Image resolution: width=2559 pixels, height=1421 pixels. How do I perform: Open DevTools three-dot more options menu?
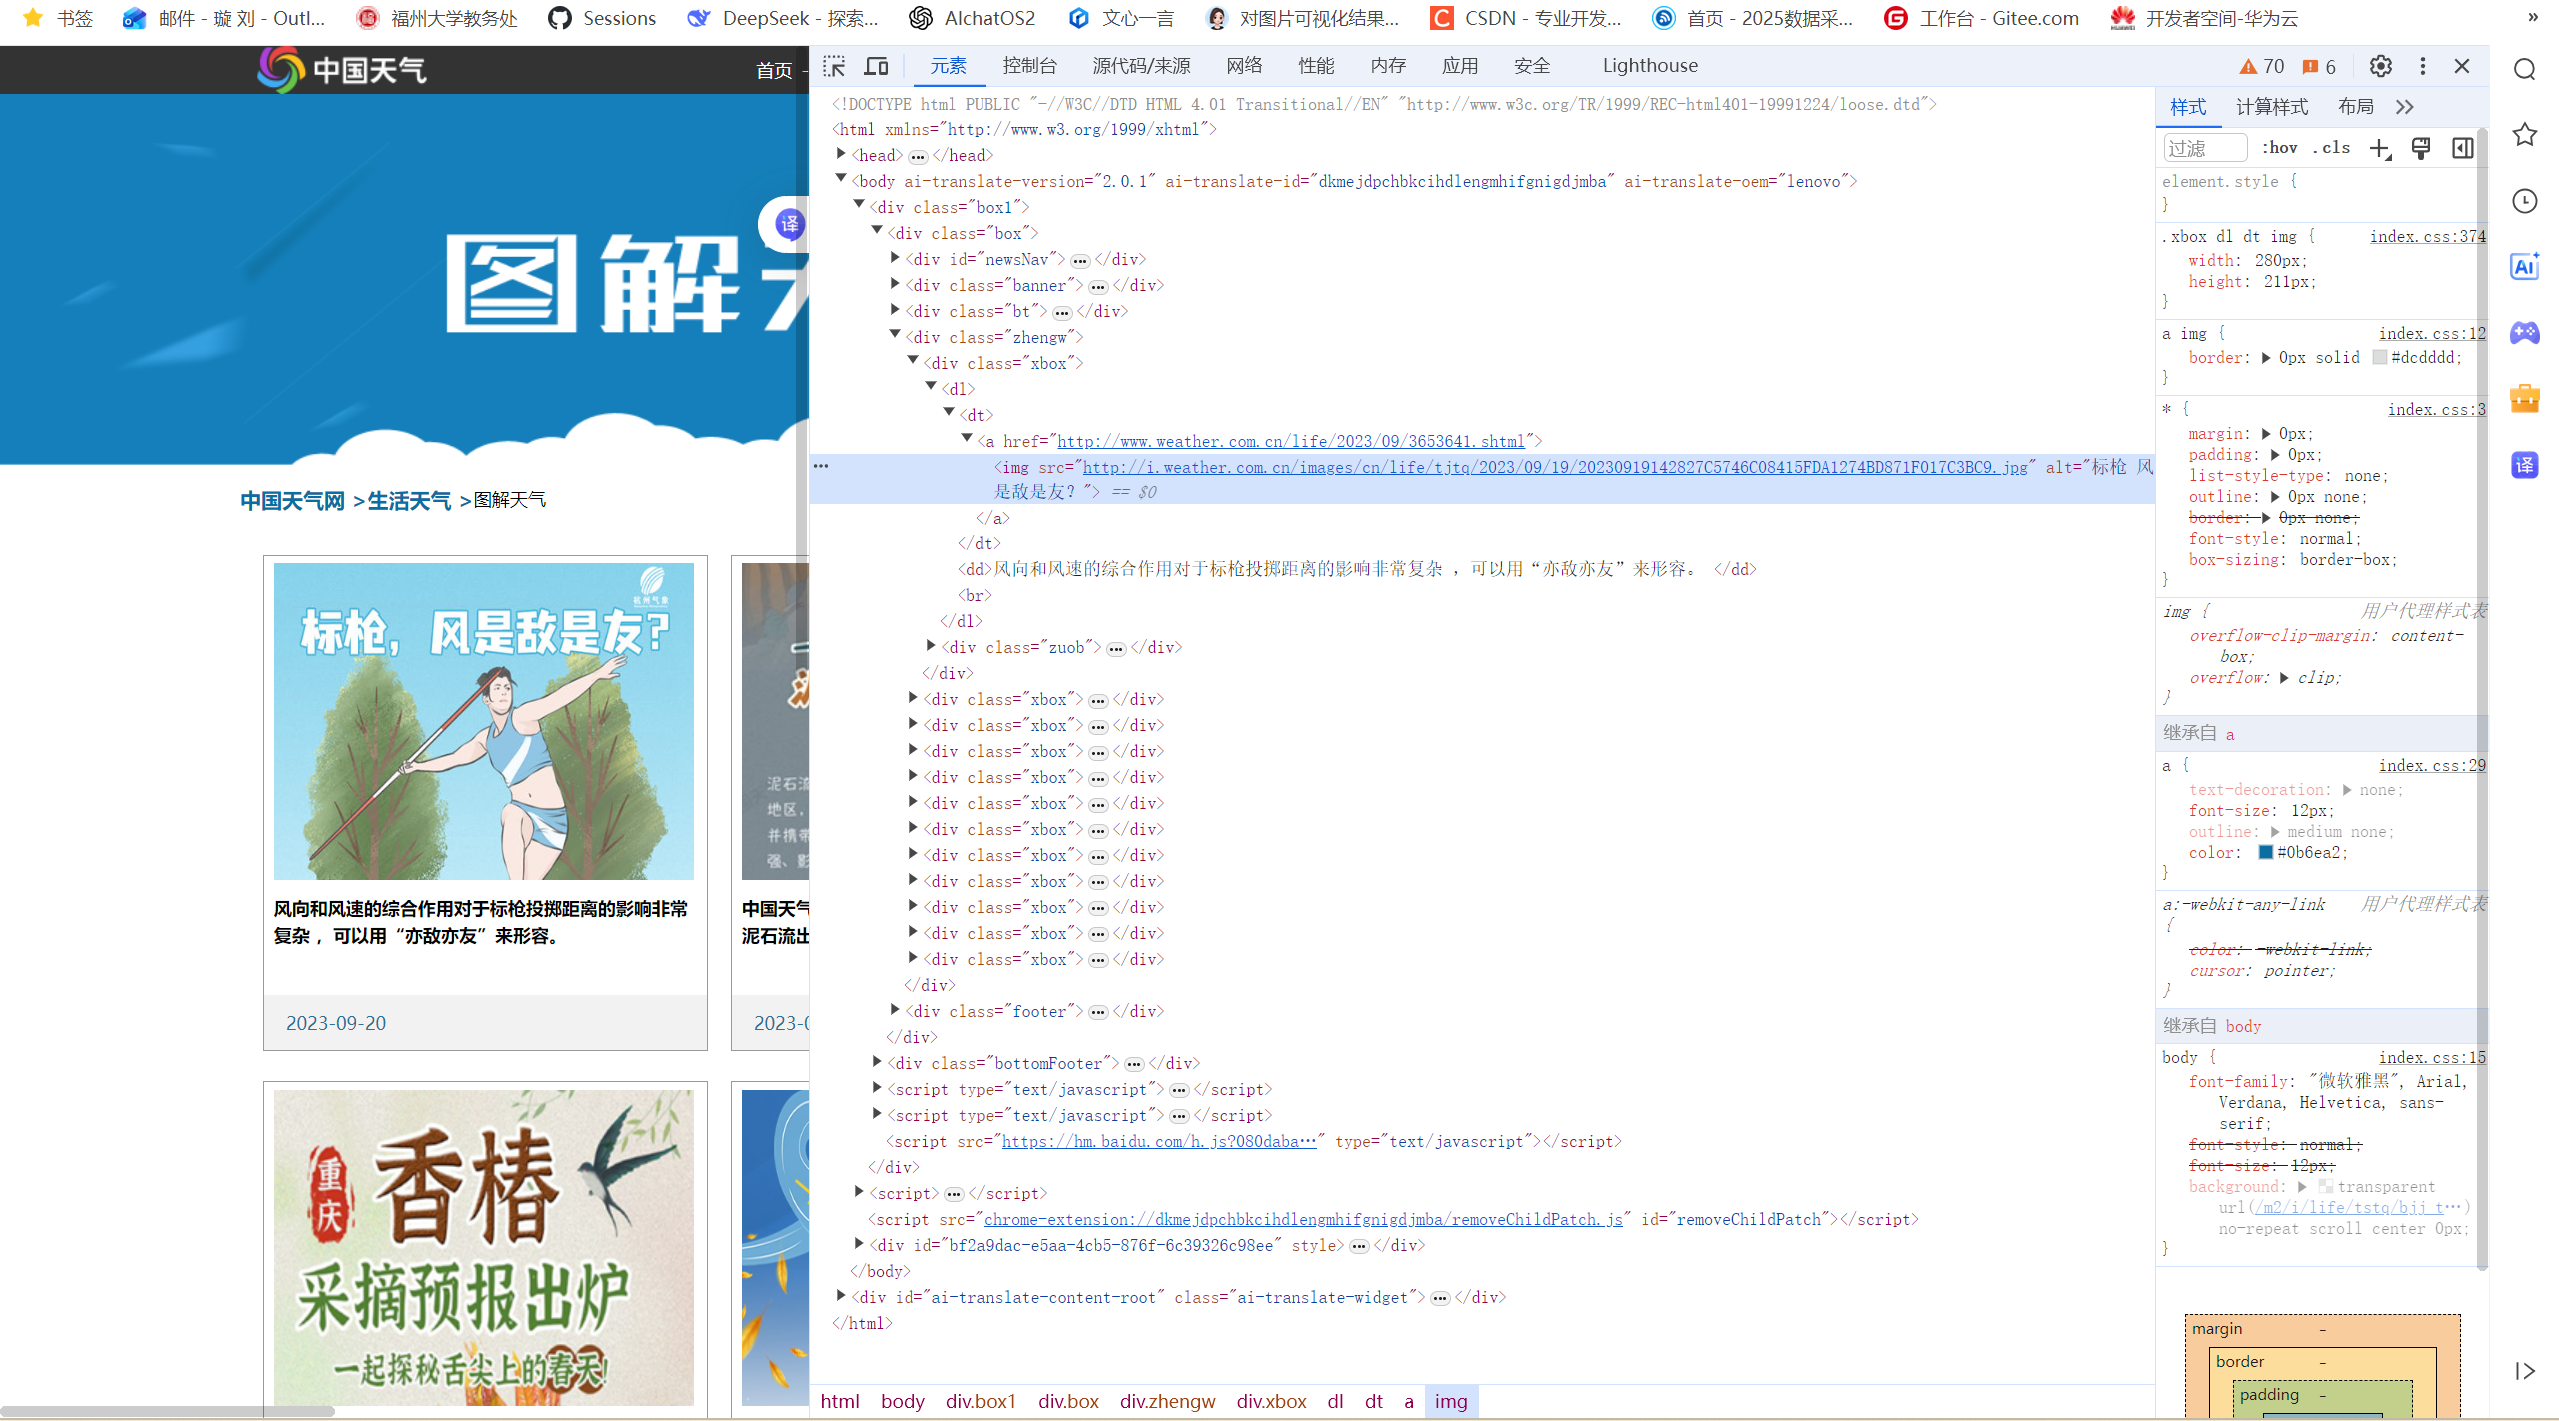tap(2422, 66)
